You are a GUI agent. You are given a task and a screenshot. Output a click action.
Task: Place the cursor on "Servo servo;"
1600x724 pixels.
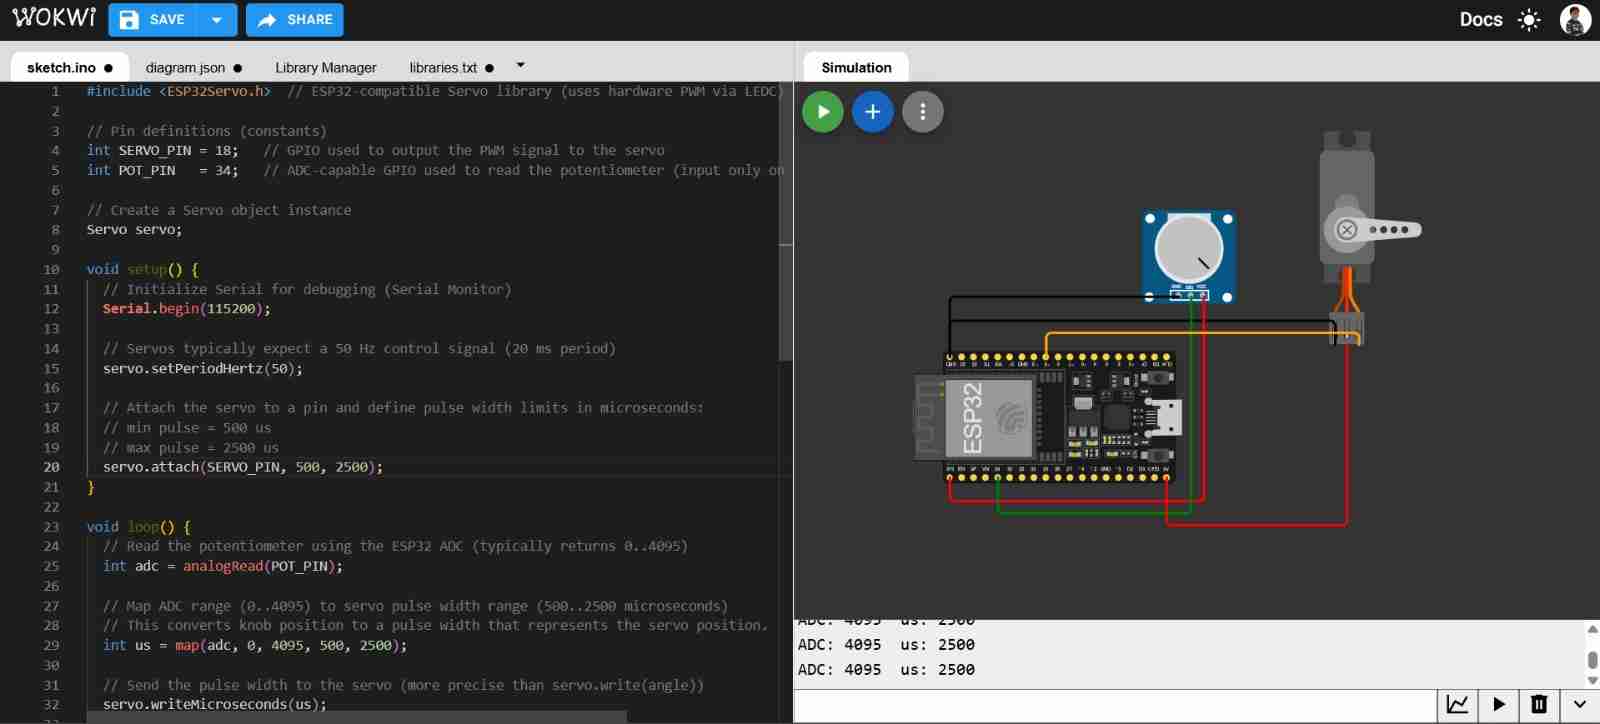(x=134, y=229)
